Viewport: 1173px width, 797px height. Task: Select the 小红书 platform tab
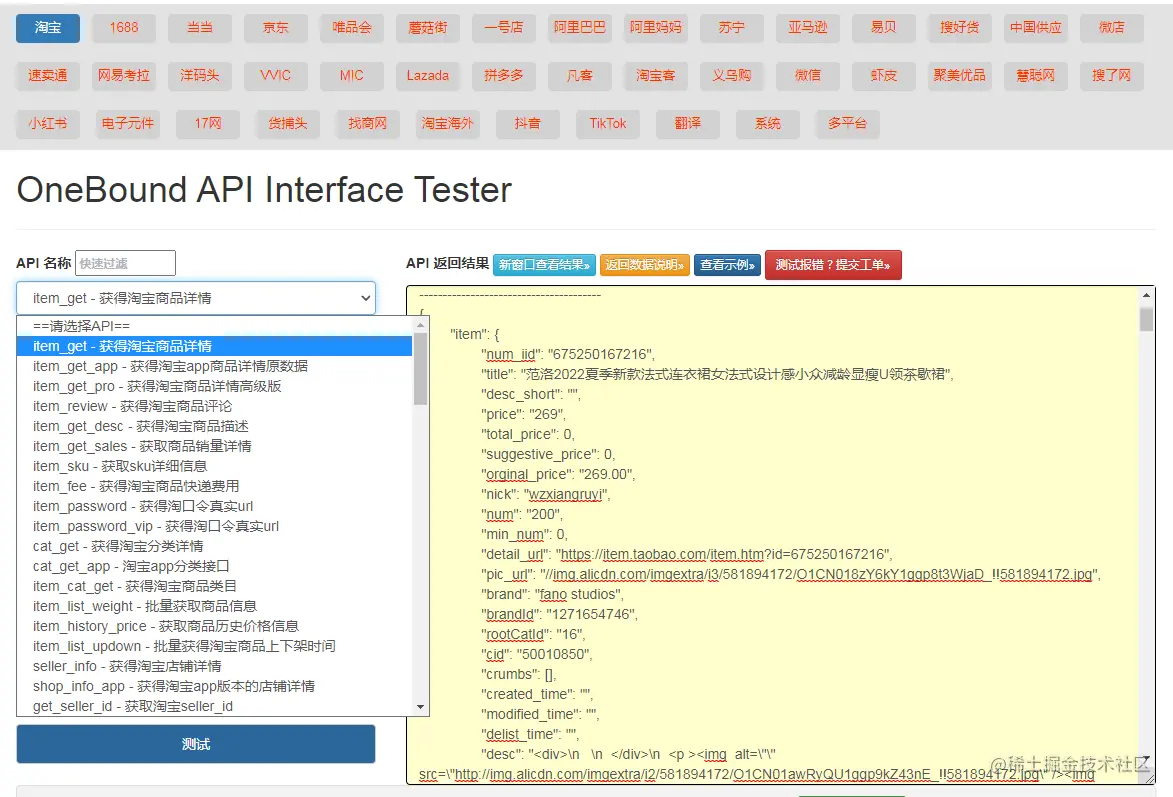tap(48, 123)
